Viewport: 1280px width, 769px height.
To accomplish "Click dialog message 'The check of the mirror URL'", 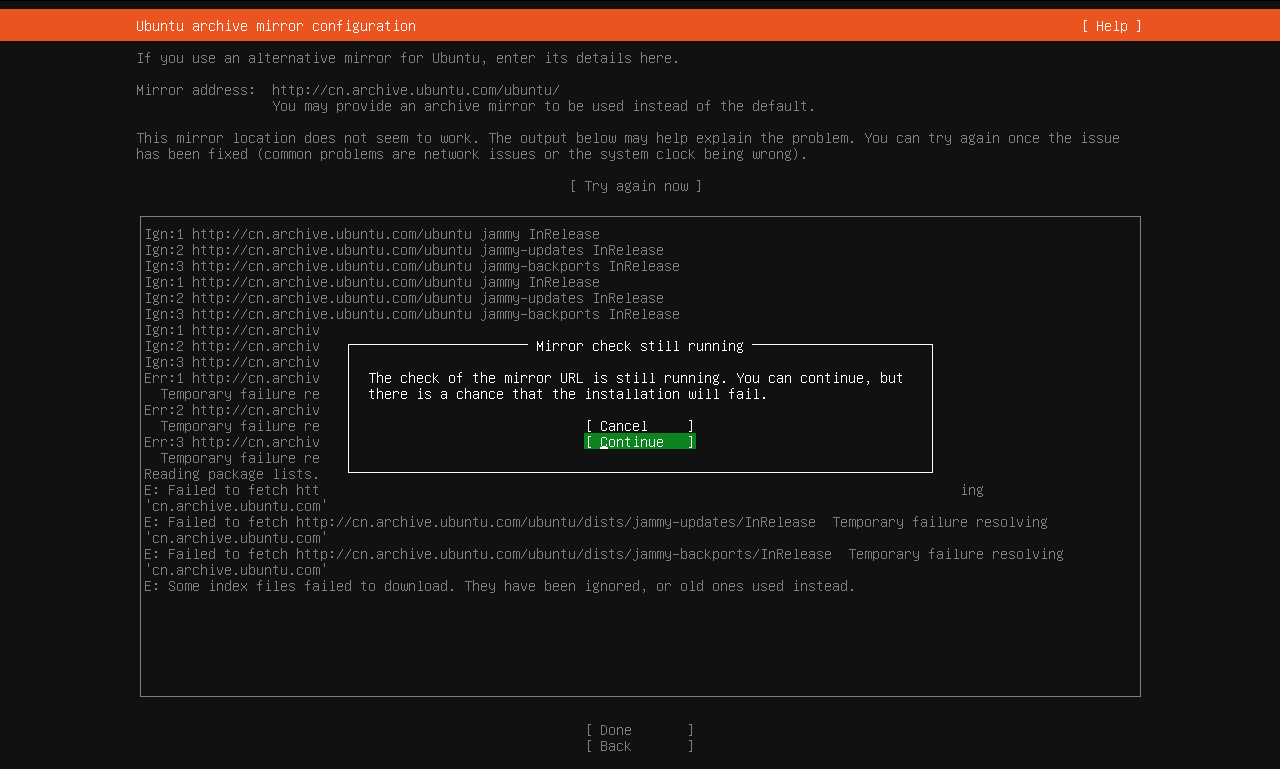I will [x=636, y=386].
